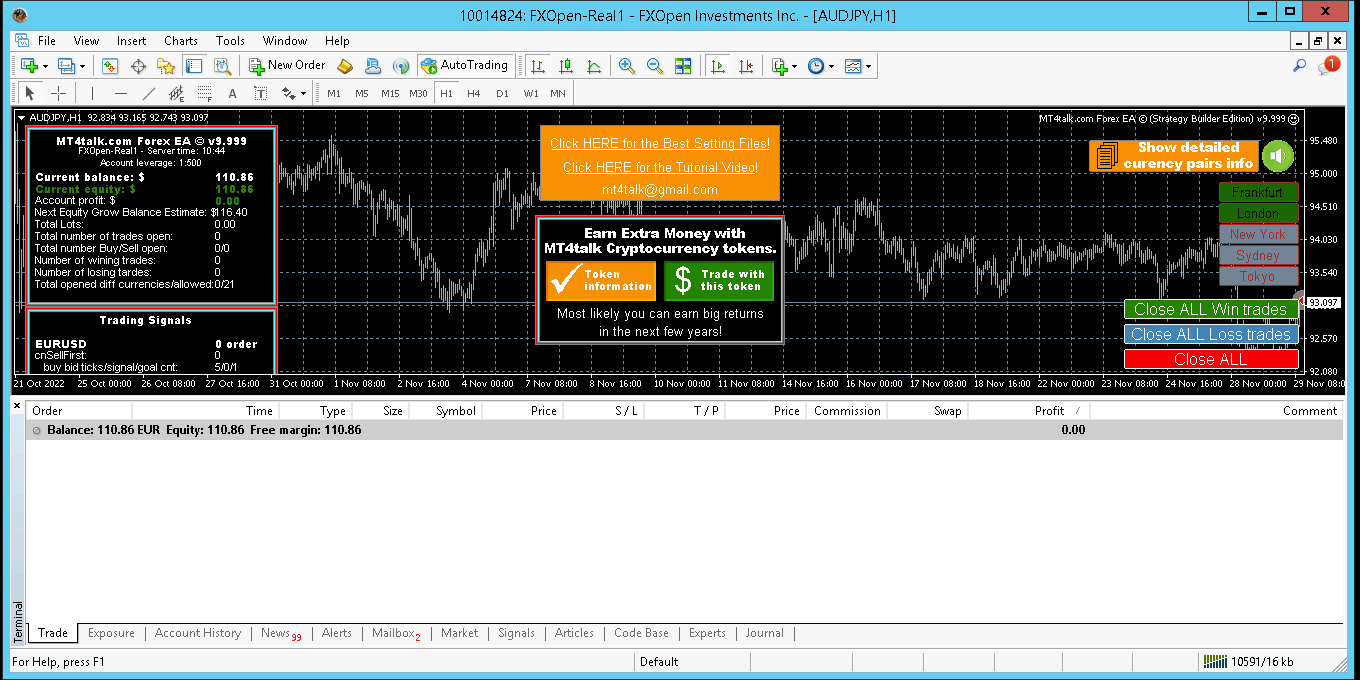1360x680 pixels.
Task: Tile chart windows with the grid icon
Action: coord(683,66)
